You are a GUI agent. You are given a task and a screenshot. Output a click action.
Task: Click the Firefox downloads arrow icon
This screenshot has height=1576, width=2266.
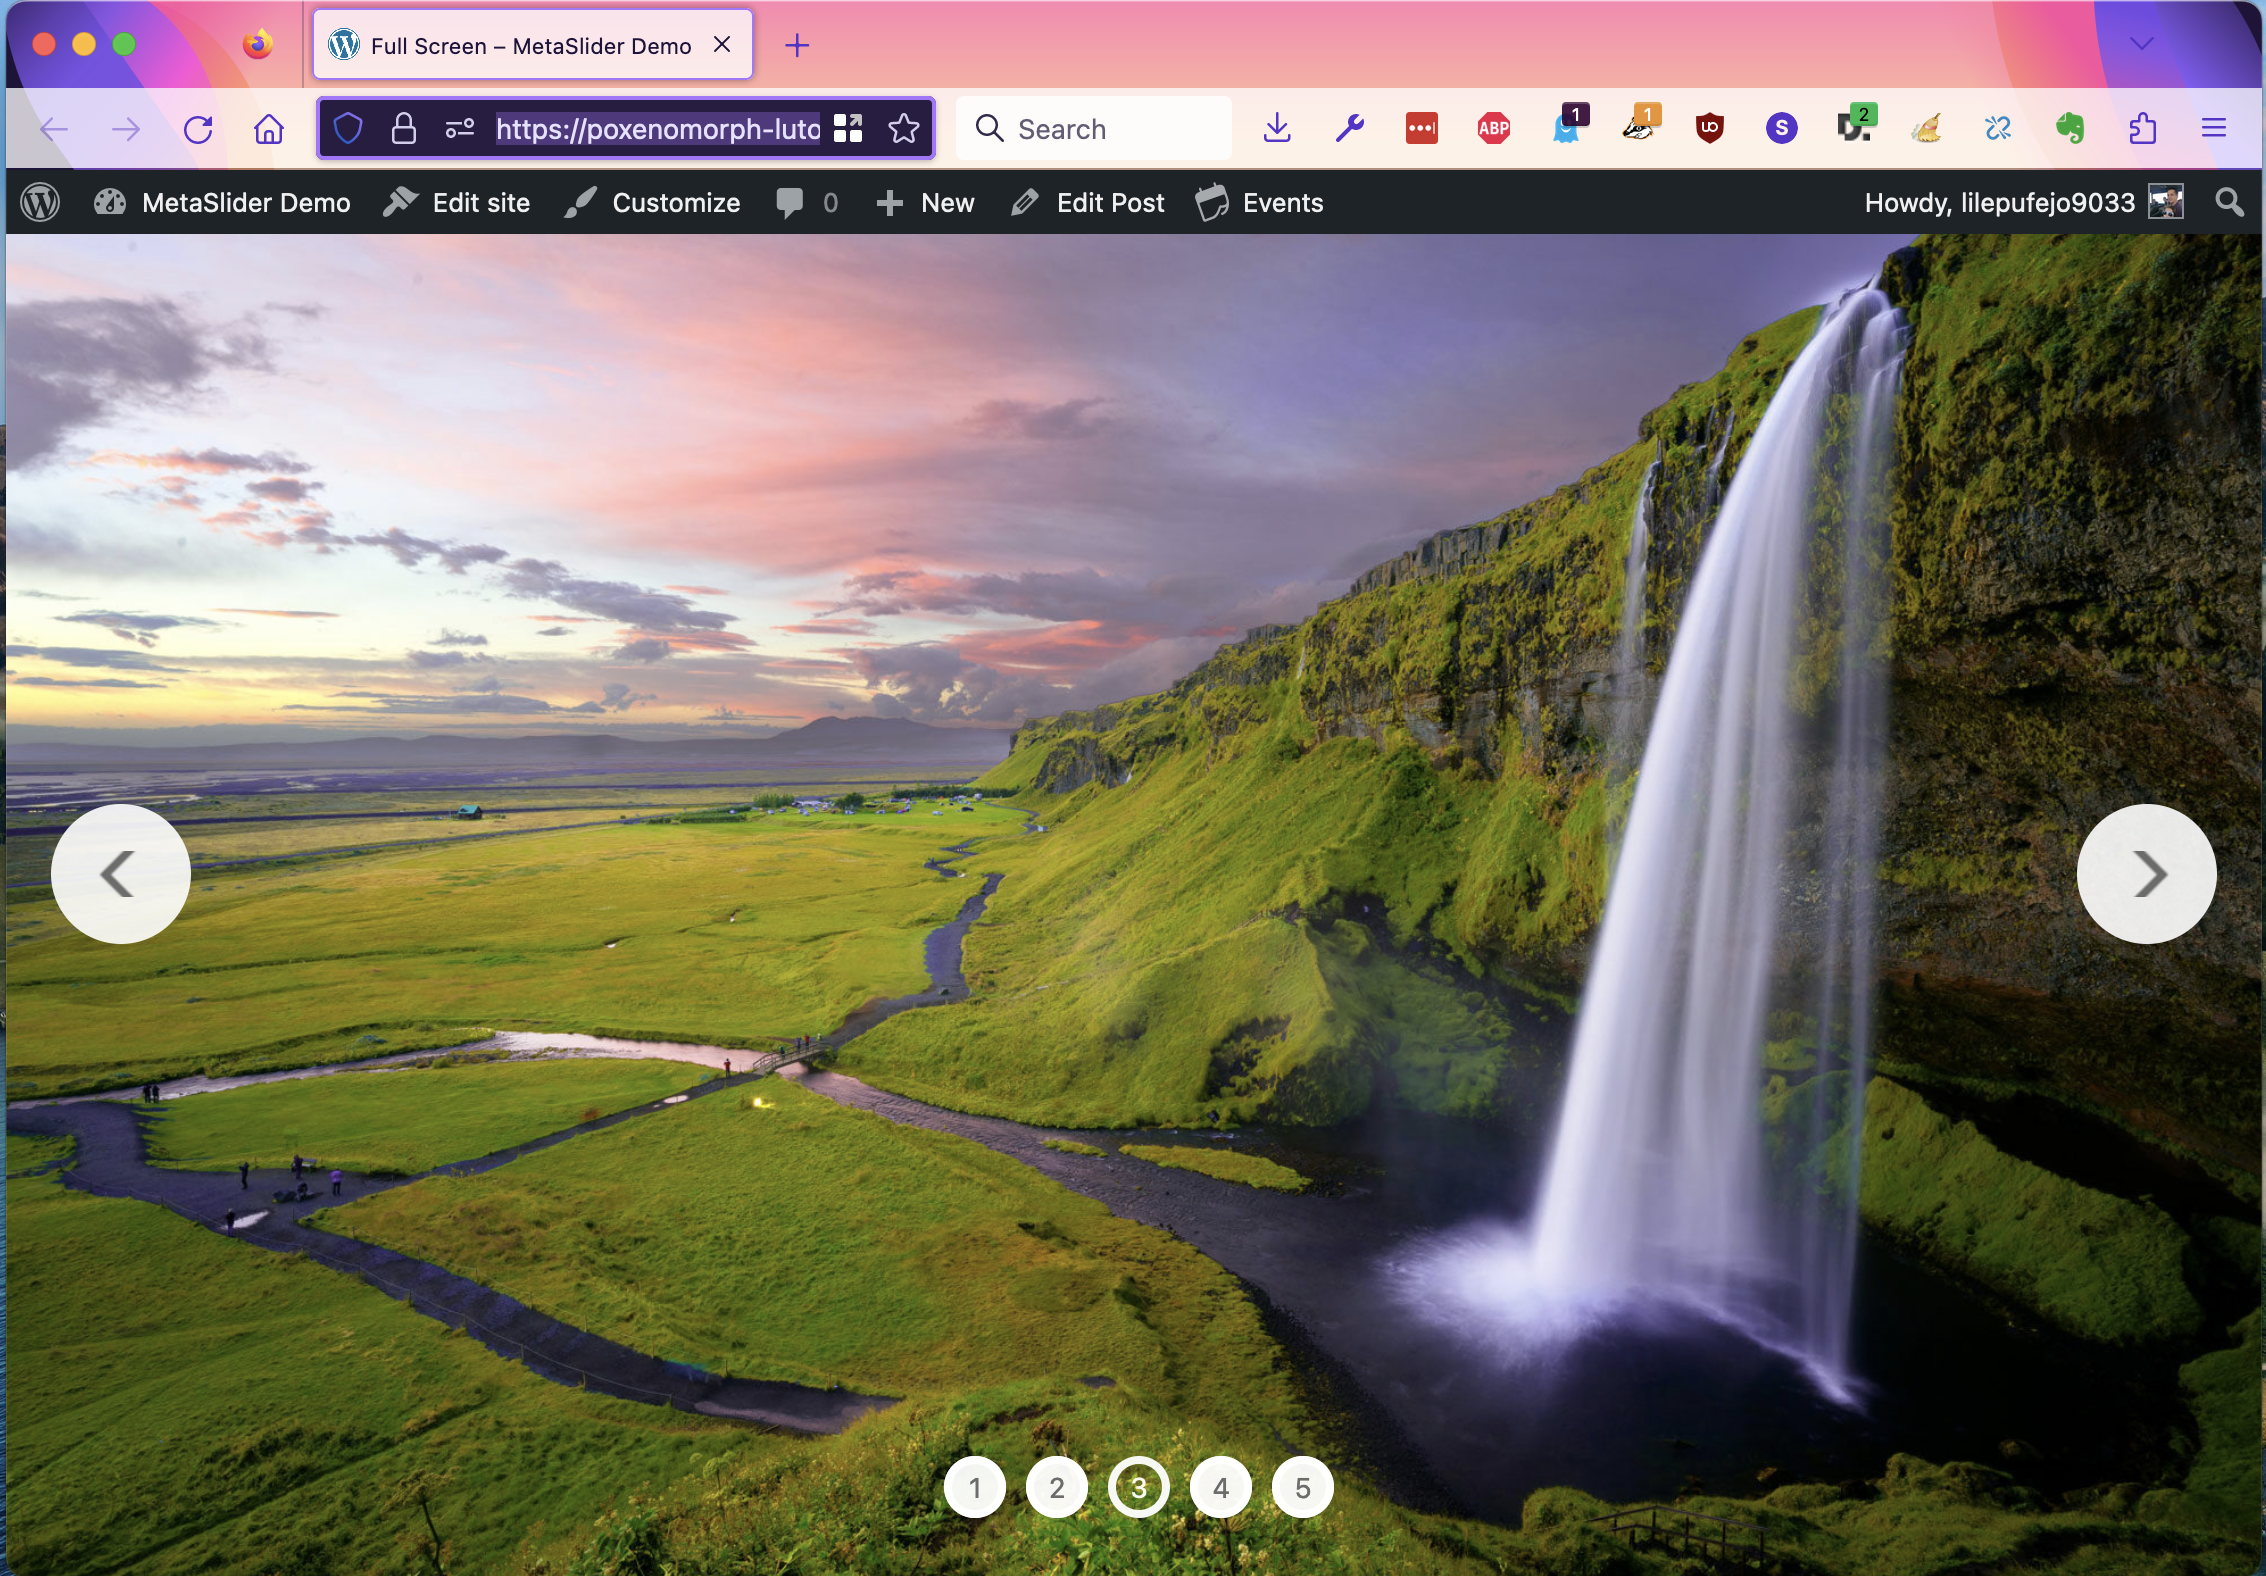click(x=1277, y=128)
